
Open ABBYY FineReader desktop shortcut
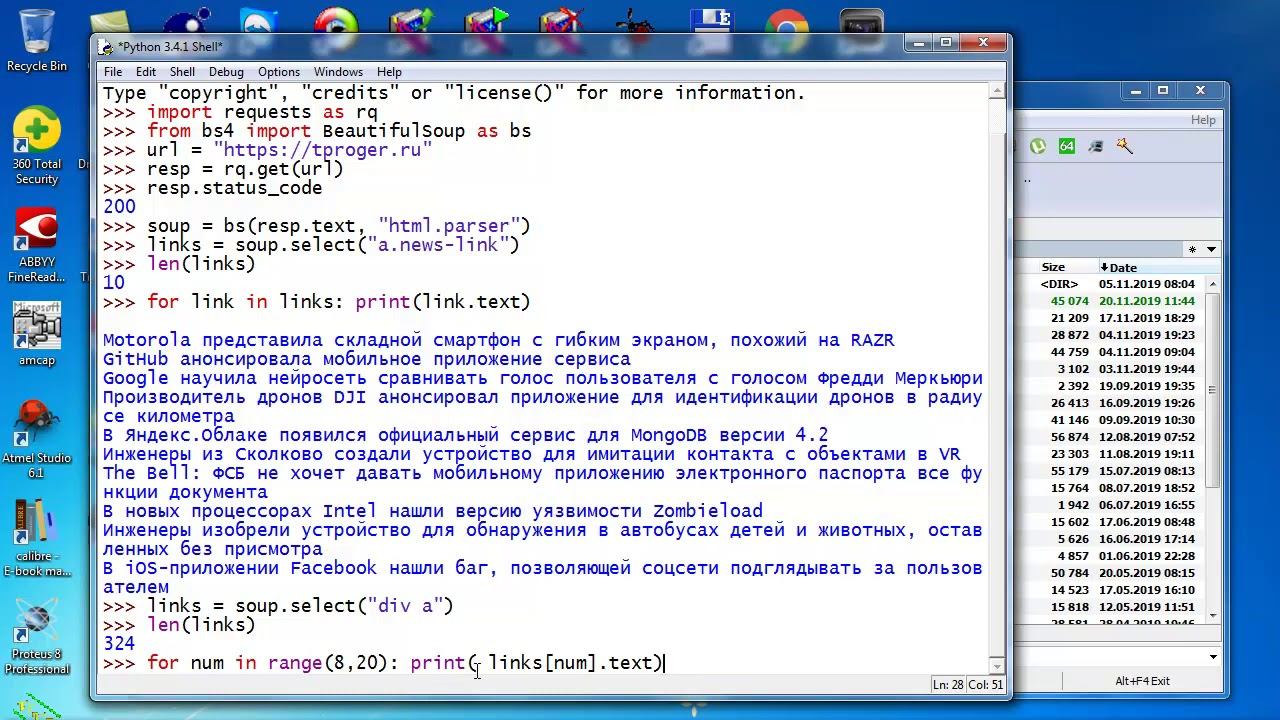[36, 245]
